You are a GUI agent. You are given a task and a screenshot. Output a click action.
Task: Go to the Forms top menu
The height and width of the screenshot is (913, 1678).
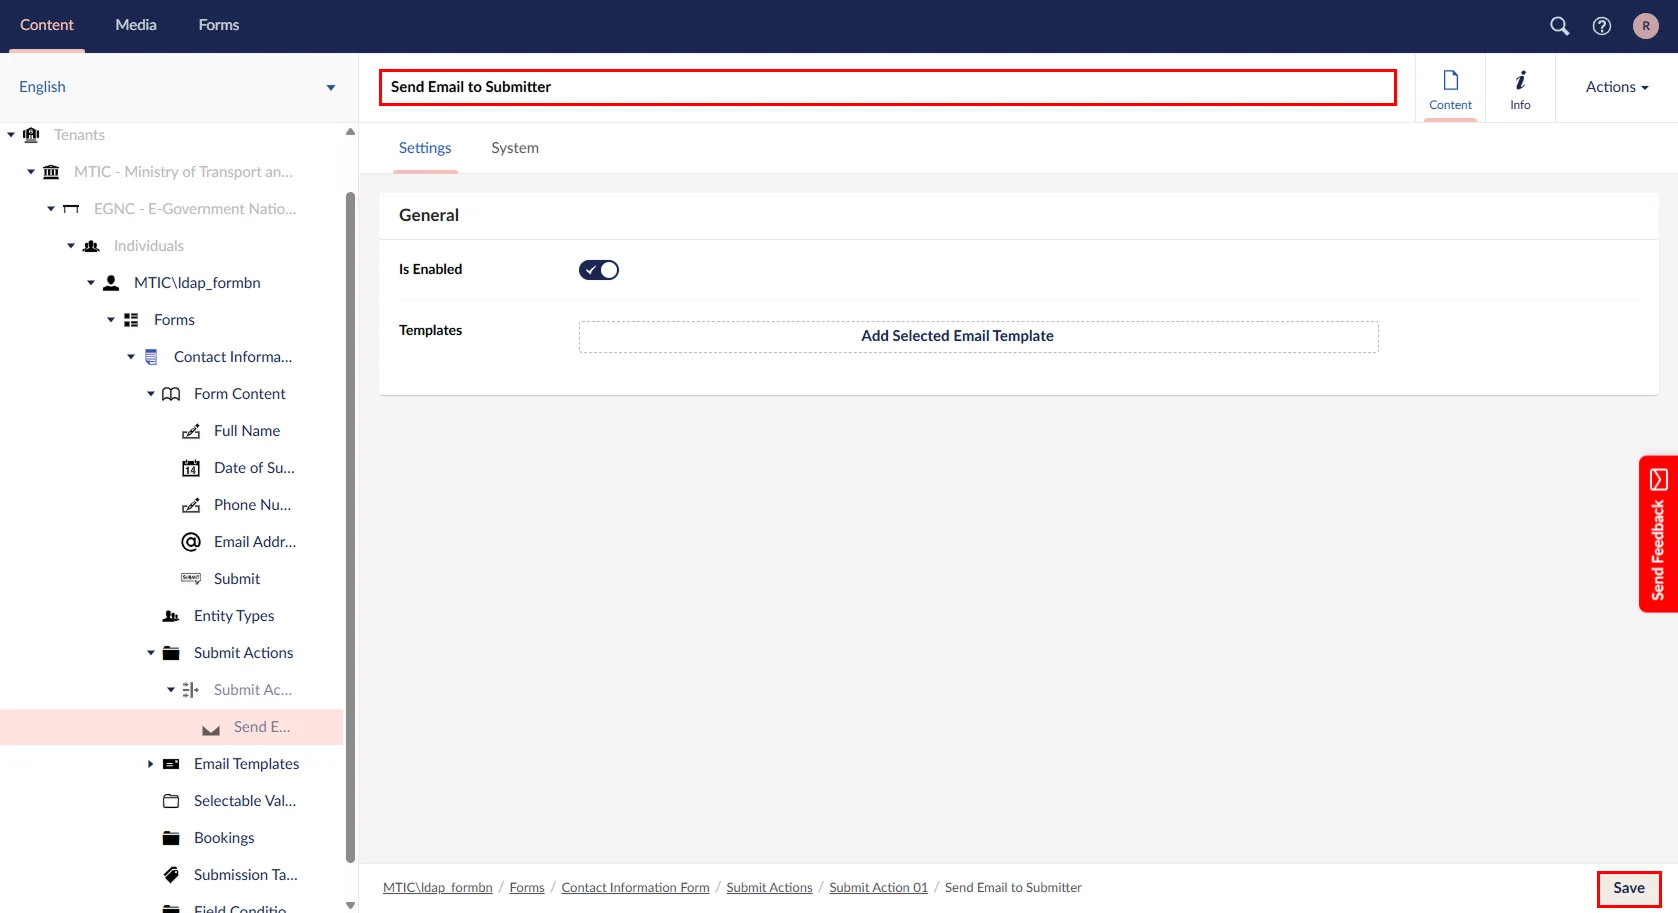click(218, 25)
